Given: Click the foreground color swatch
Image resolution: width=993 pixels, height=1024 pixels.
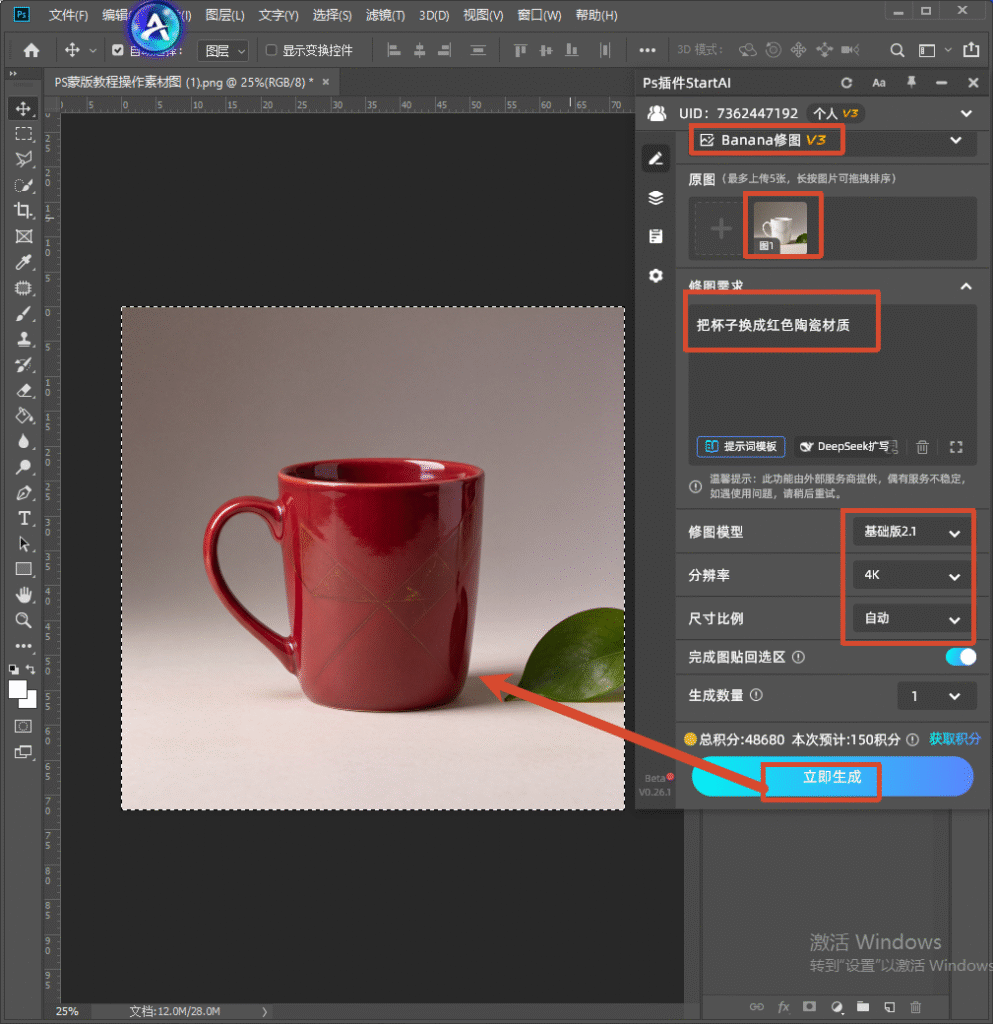Looking at the screenshot, I should tap(18, 690).
